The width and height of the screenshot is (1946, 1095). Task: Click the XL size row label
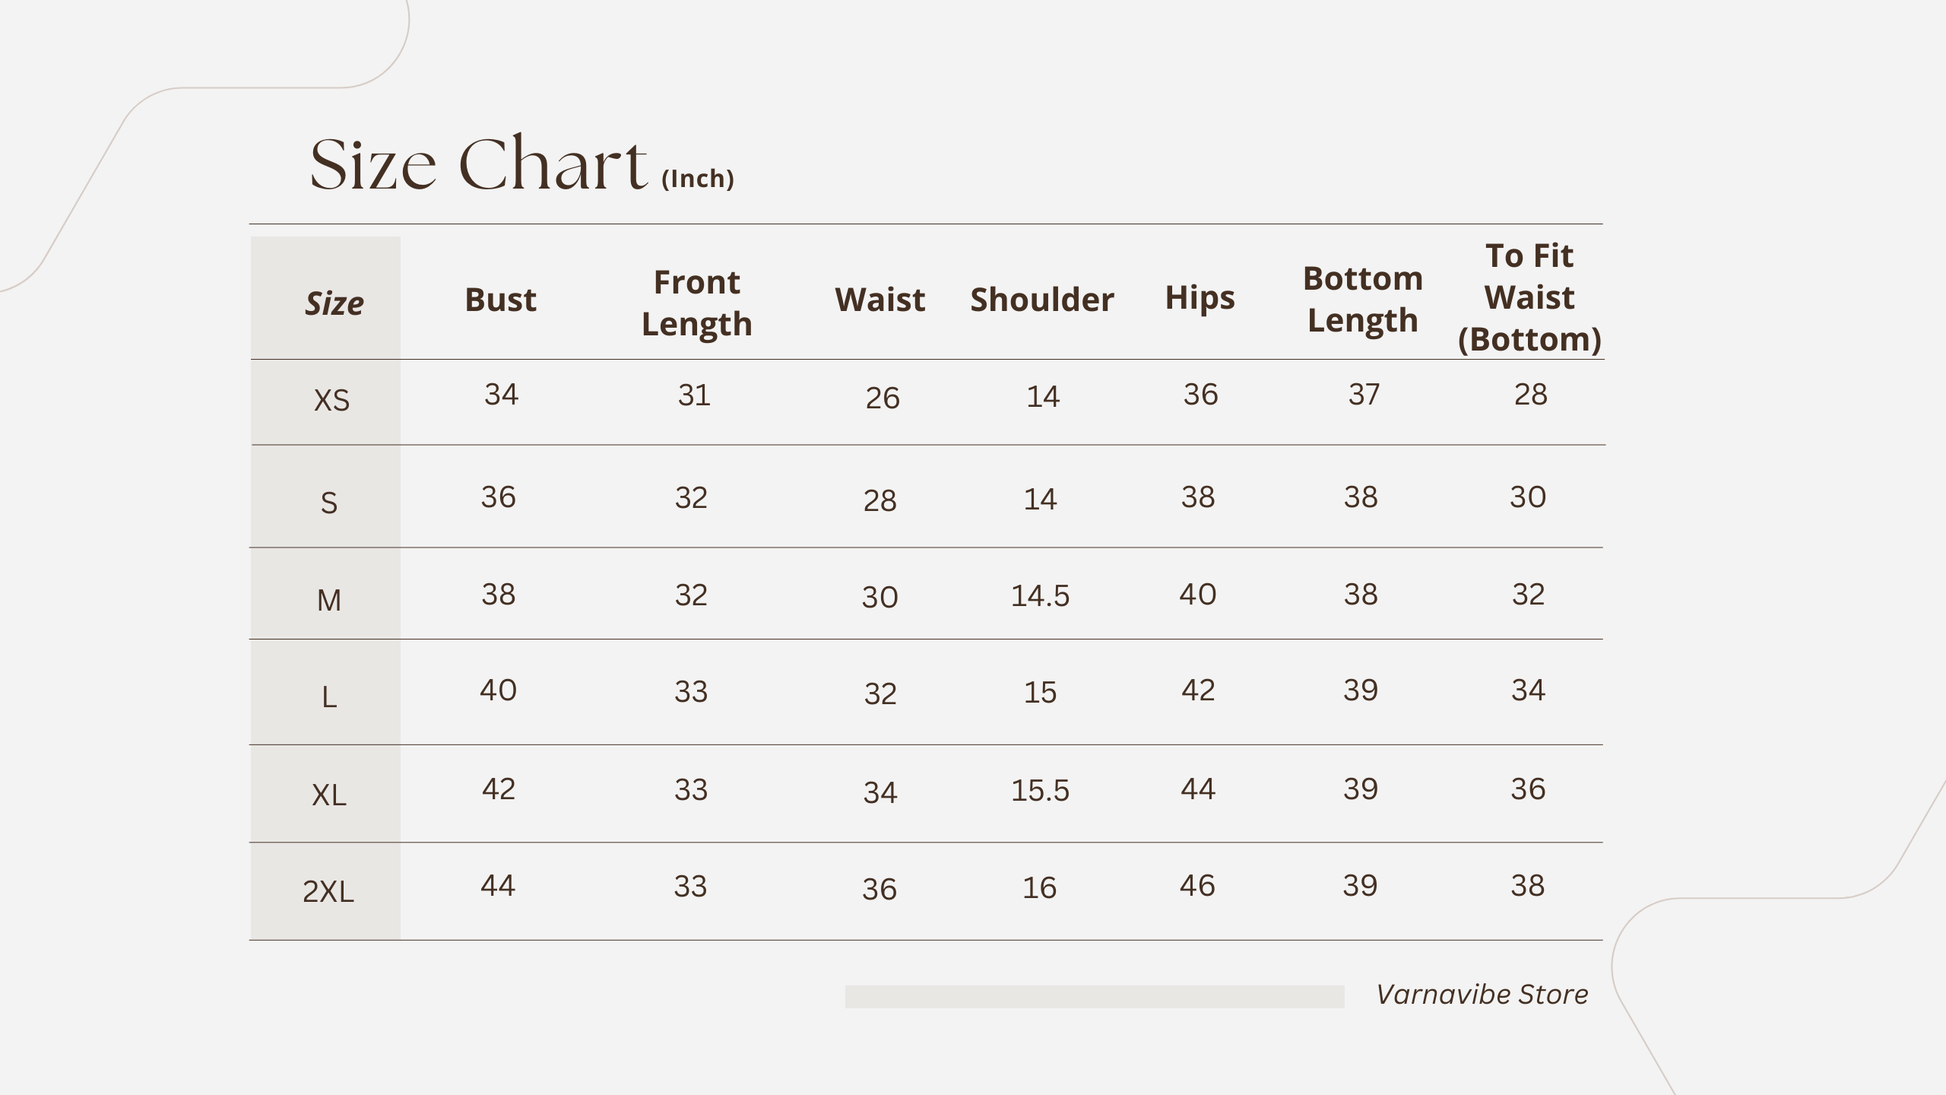(329, 795)
